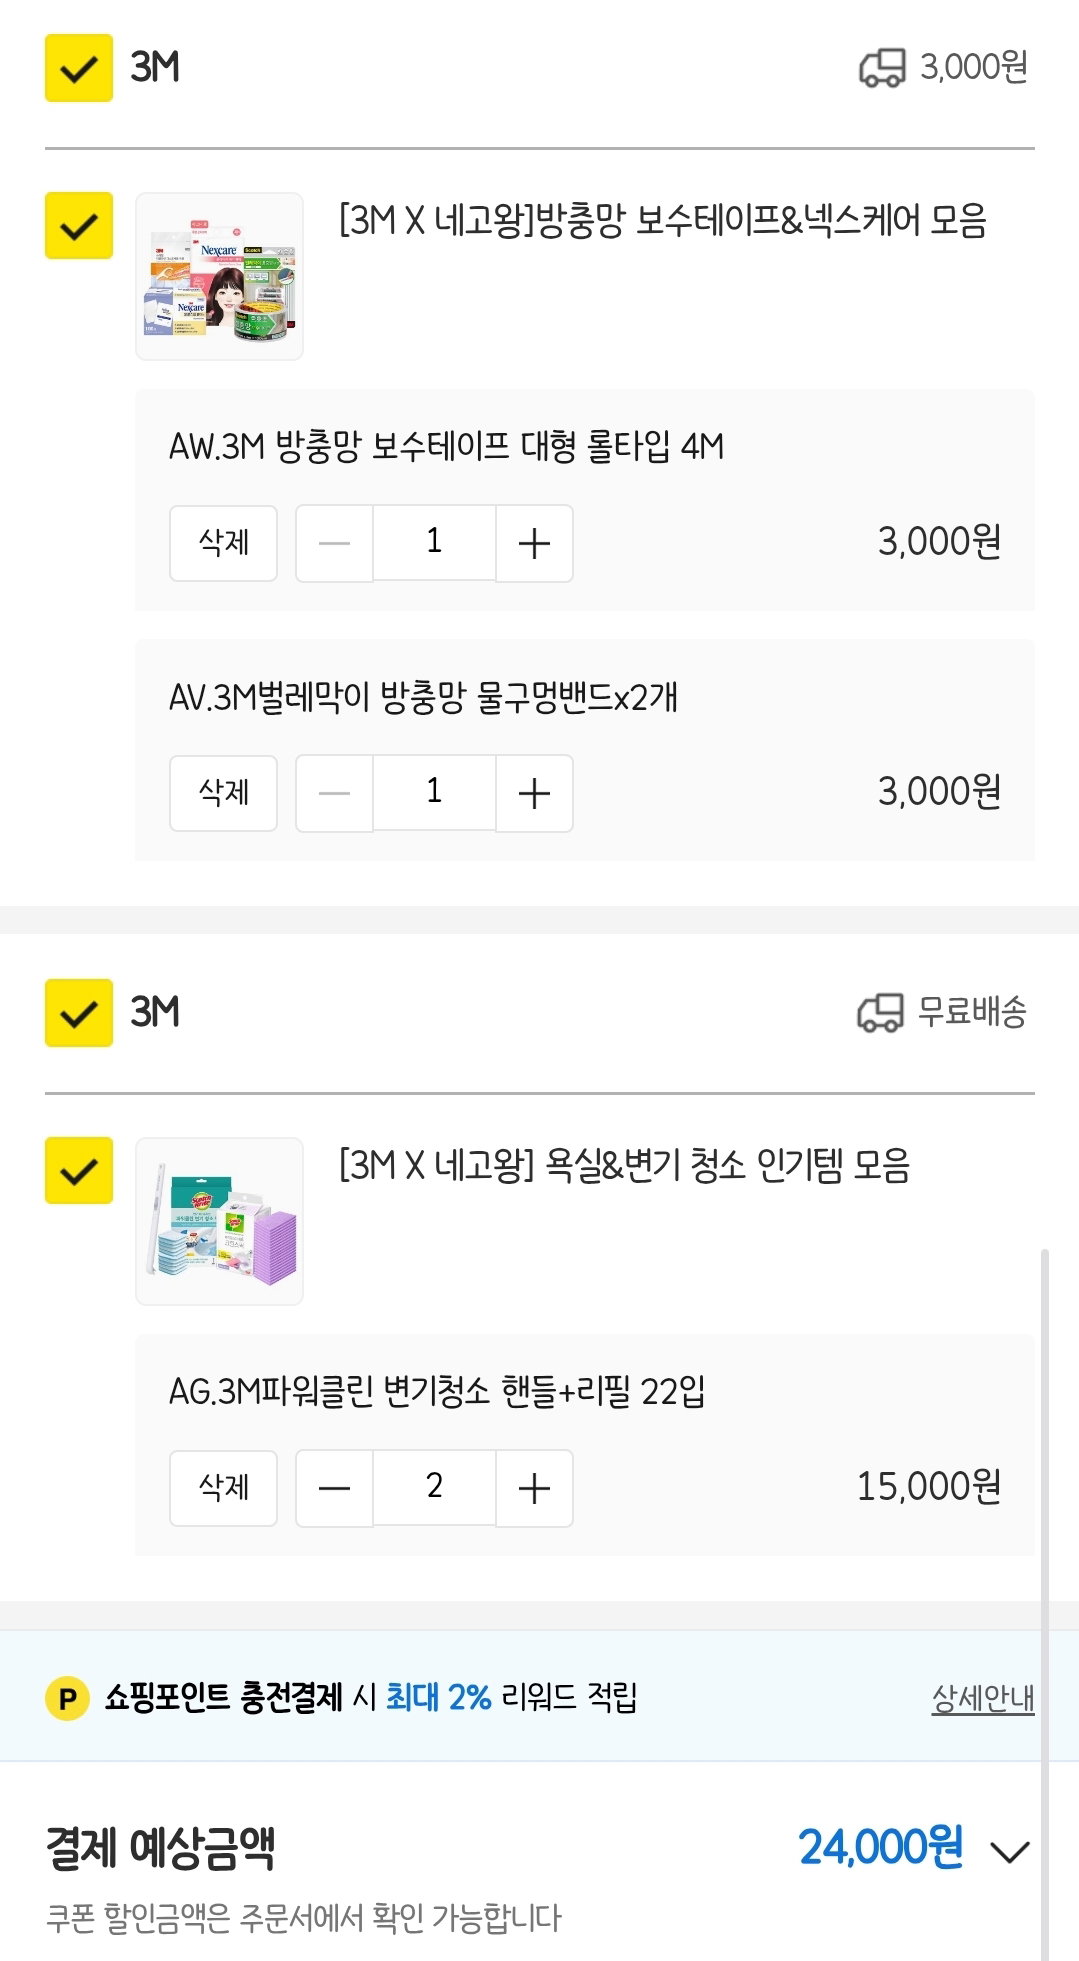Decrease quantity of AG.3M 변기청소 핸들+리필
1079x1961 pixels.
click(334, 1488)
